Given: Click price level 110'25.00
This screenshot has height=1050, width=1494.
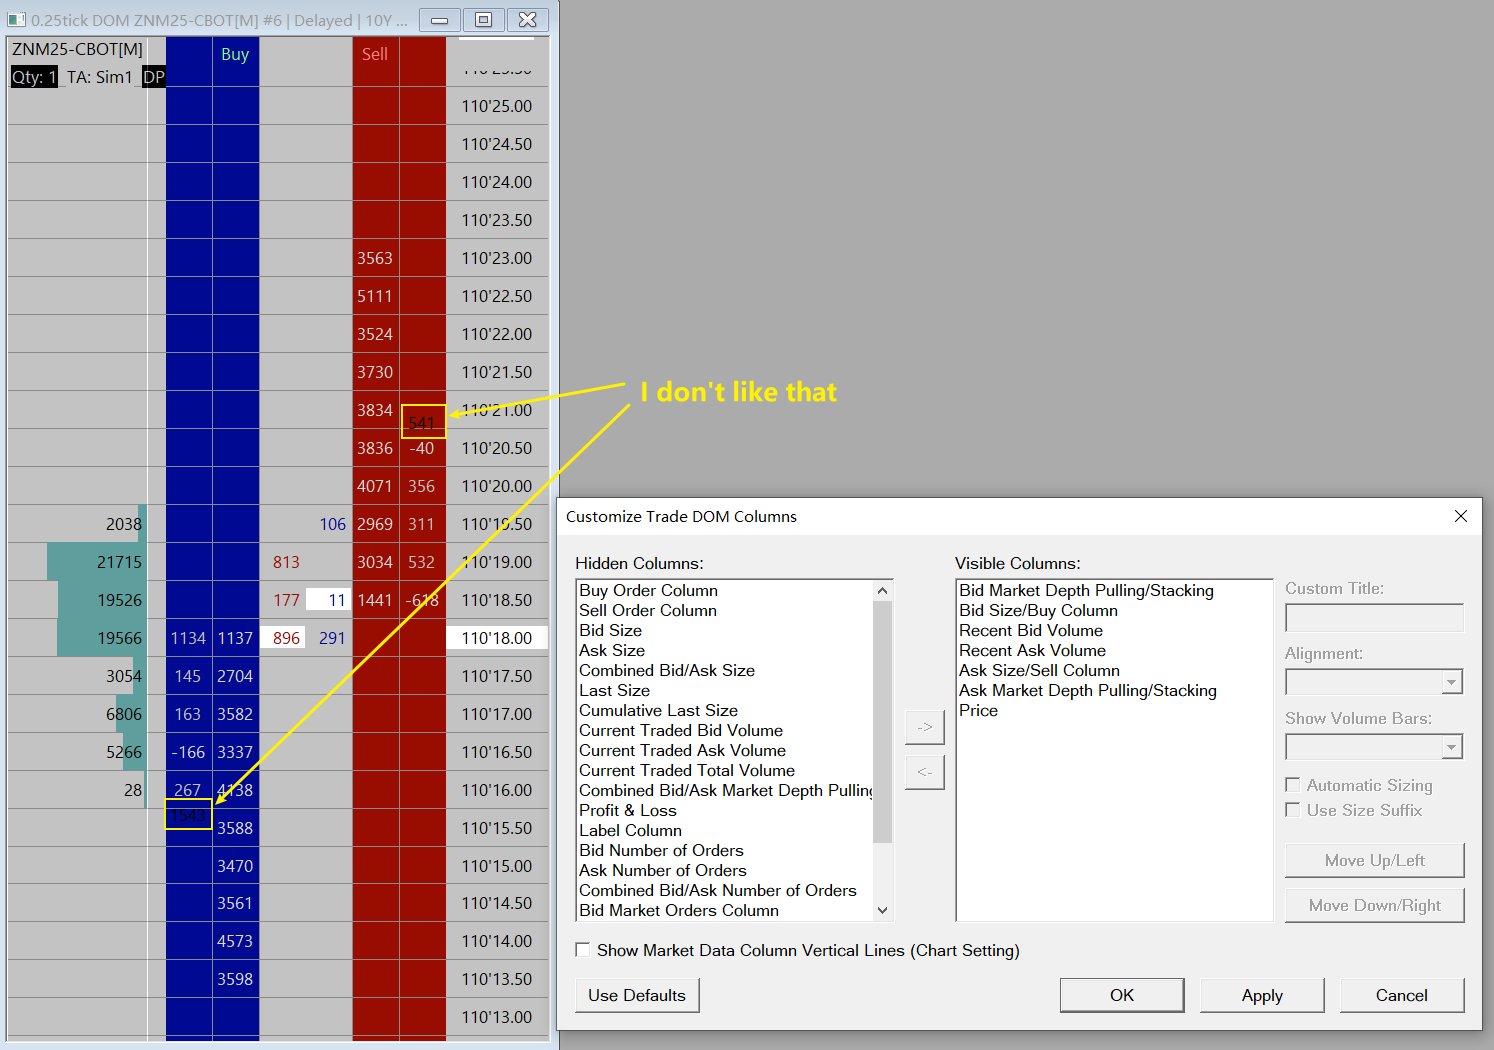Looking at the screenshot, I should [x=497, y=106].
